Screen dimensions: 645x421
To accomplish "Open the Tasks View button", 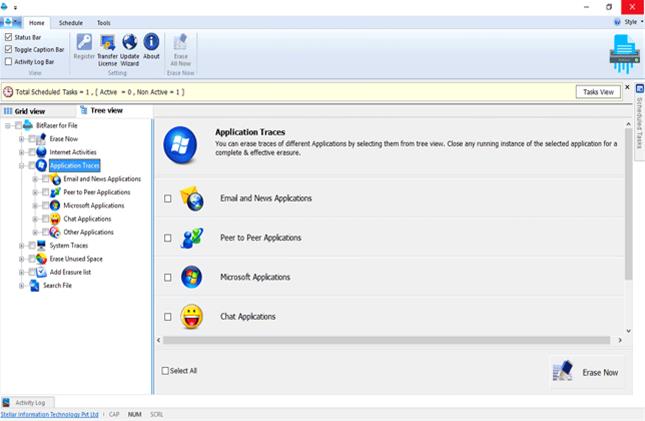I will point(598,92).
